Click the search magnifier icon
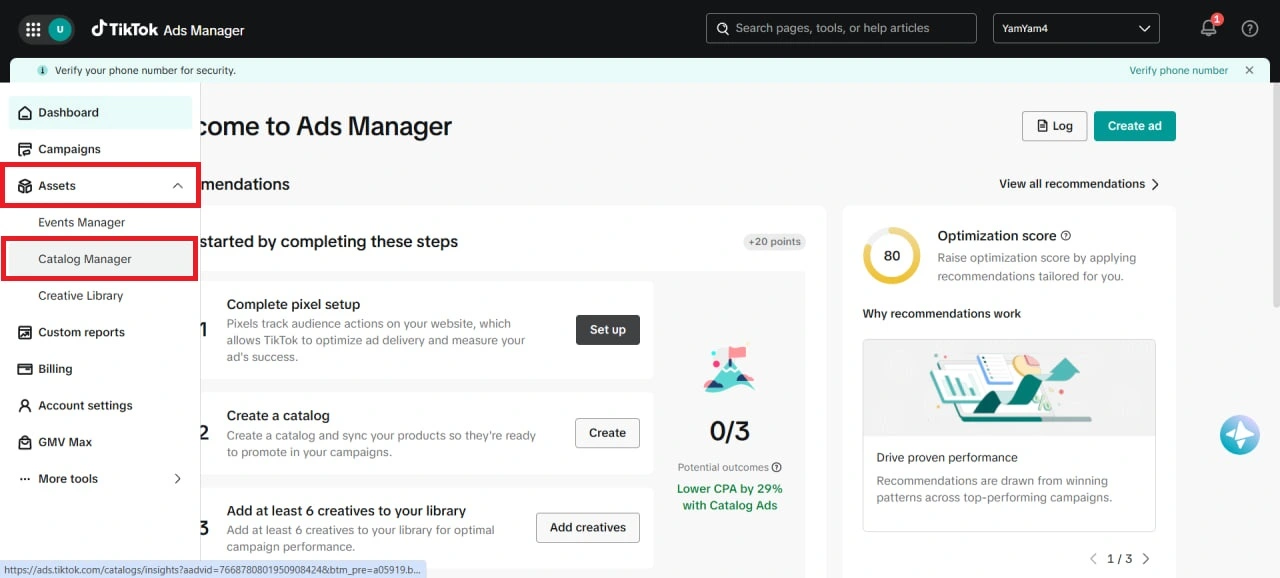Screen dimensions: 1280x578 [722, 28]
